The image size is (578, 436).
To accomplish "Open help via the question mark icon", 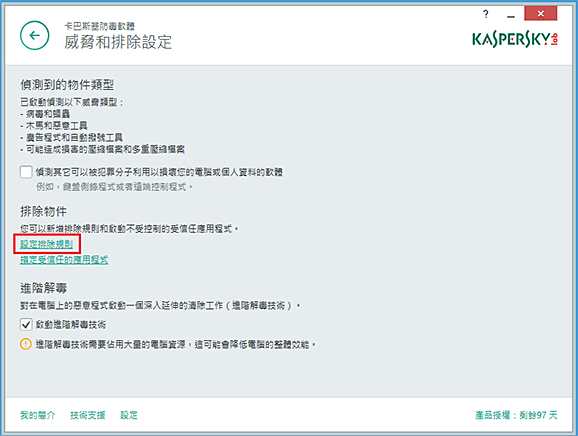I will tap(485, 14).
